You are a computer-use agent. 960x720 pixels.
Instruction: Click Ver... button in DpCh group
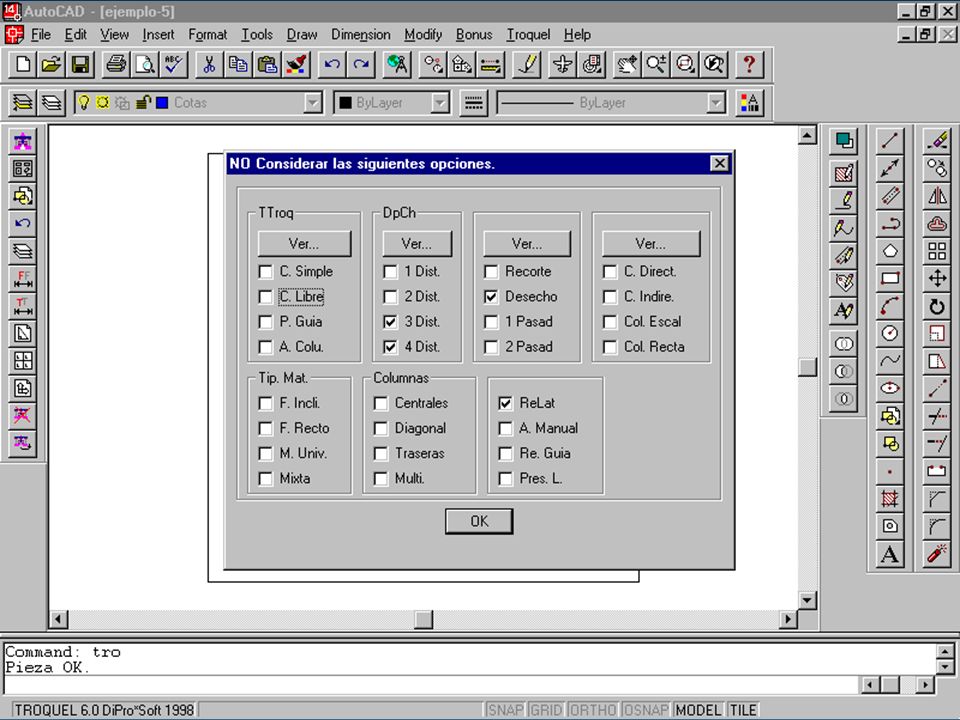point(417,244)
